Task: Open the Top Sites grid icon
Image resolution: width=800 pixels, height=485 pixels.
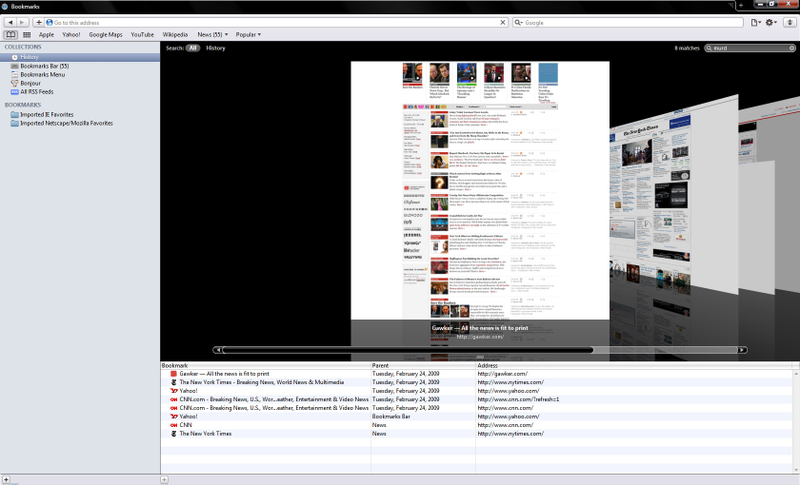Action: tap(27, 35)
